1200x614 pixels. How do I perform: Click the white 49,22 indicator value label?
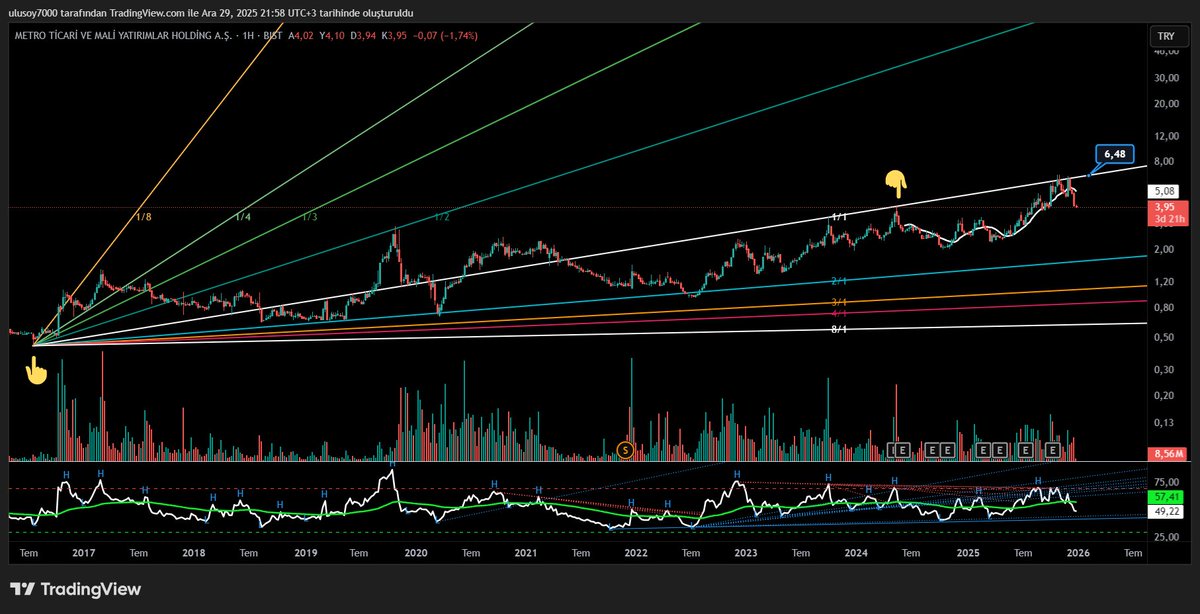(x=1165, y=512)
